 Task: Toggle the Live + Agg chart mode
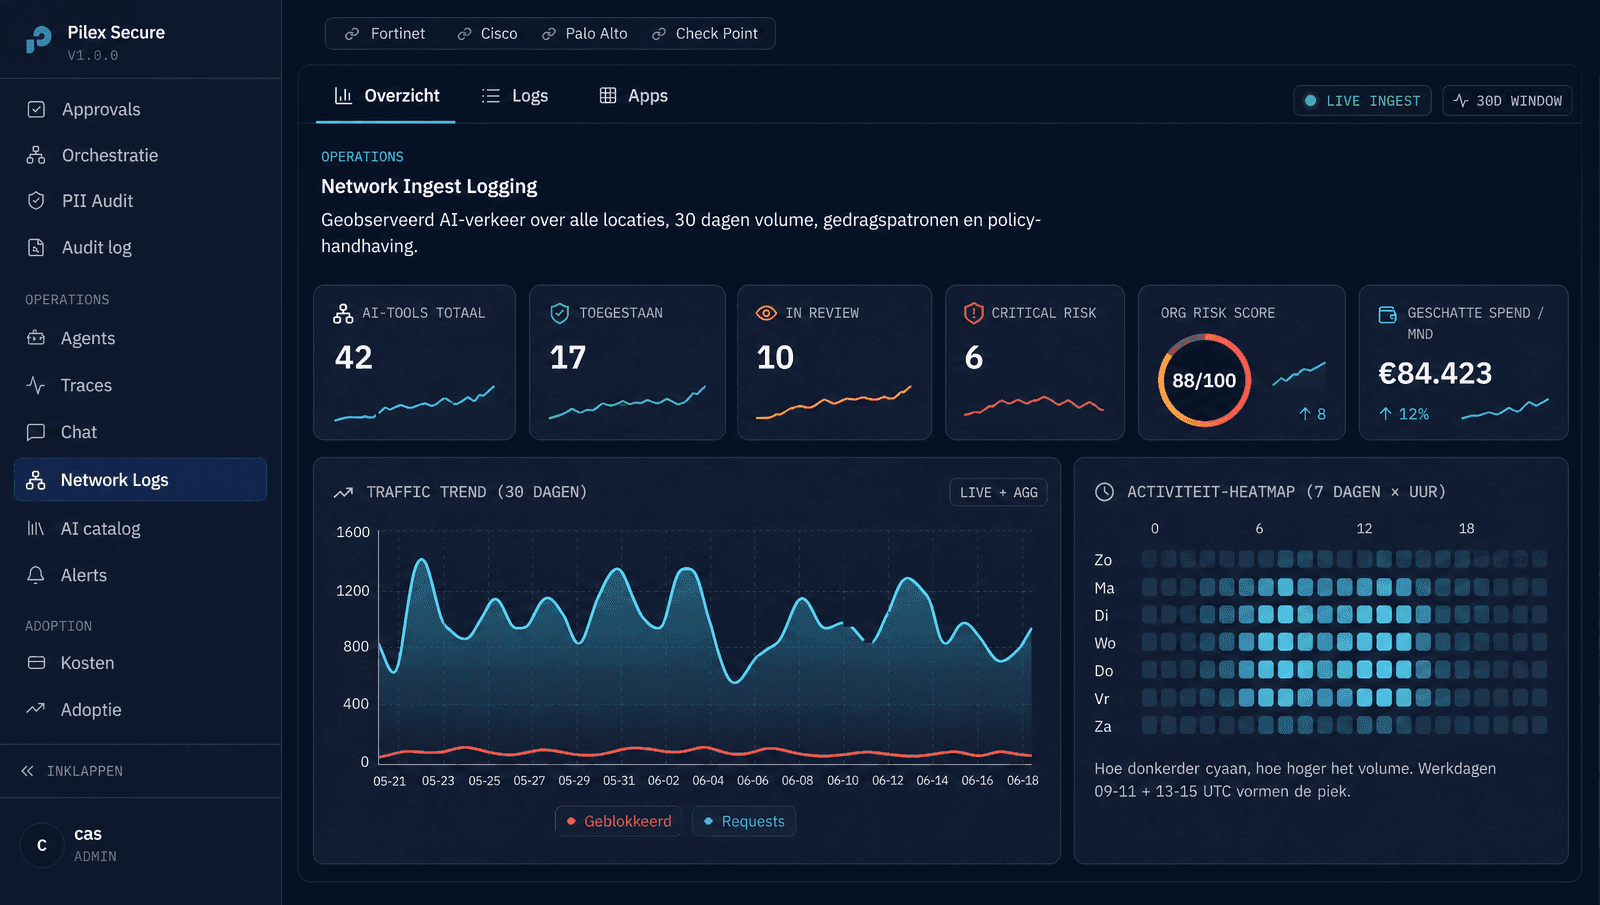point(998,492)
